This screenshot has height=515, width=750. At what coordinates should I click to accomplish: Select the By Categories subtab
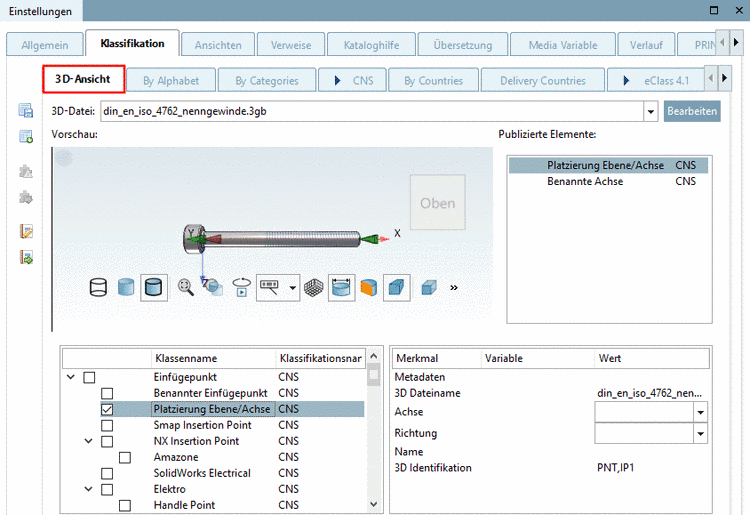click(267, 80)
